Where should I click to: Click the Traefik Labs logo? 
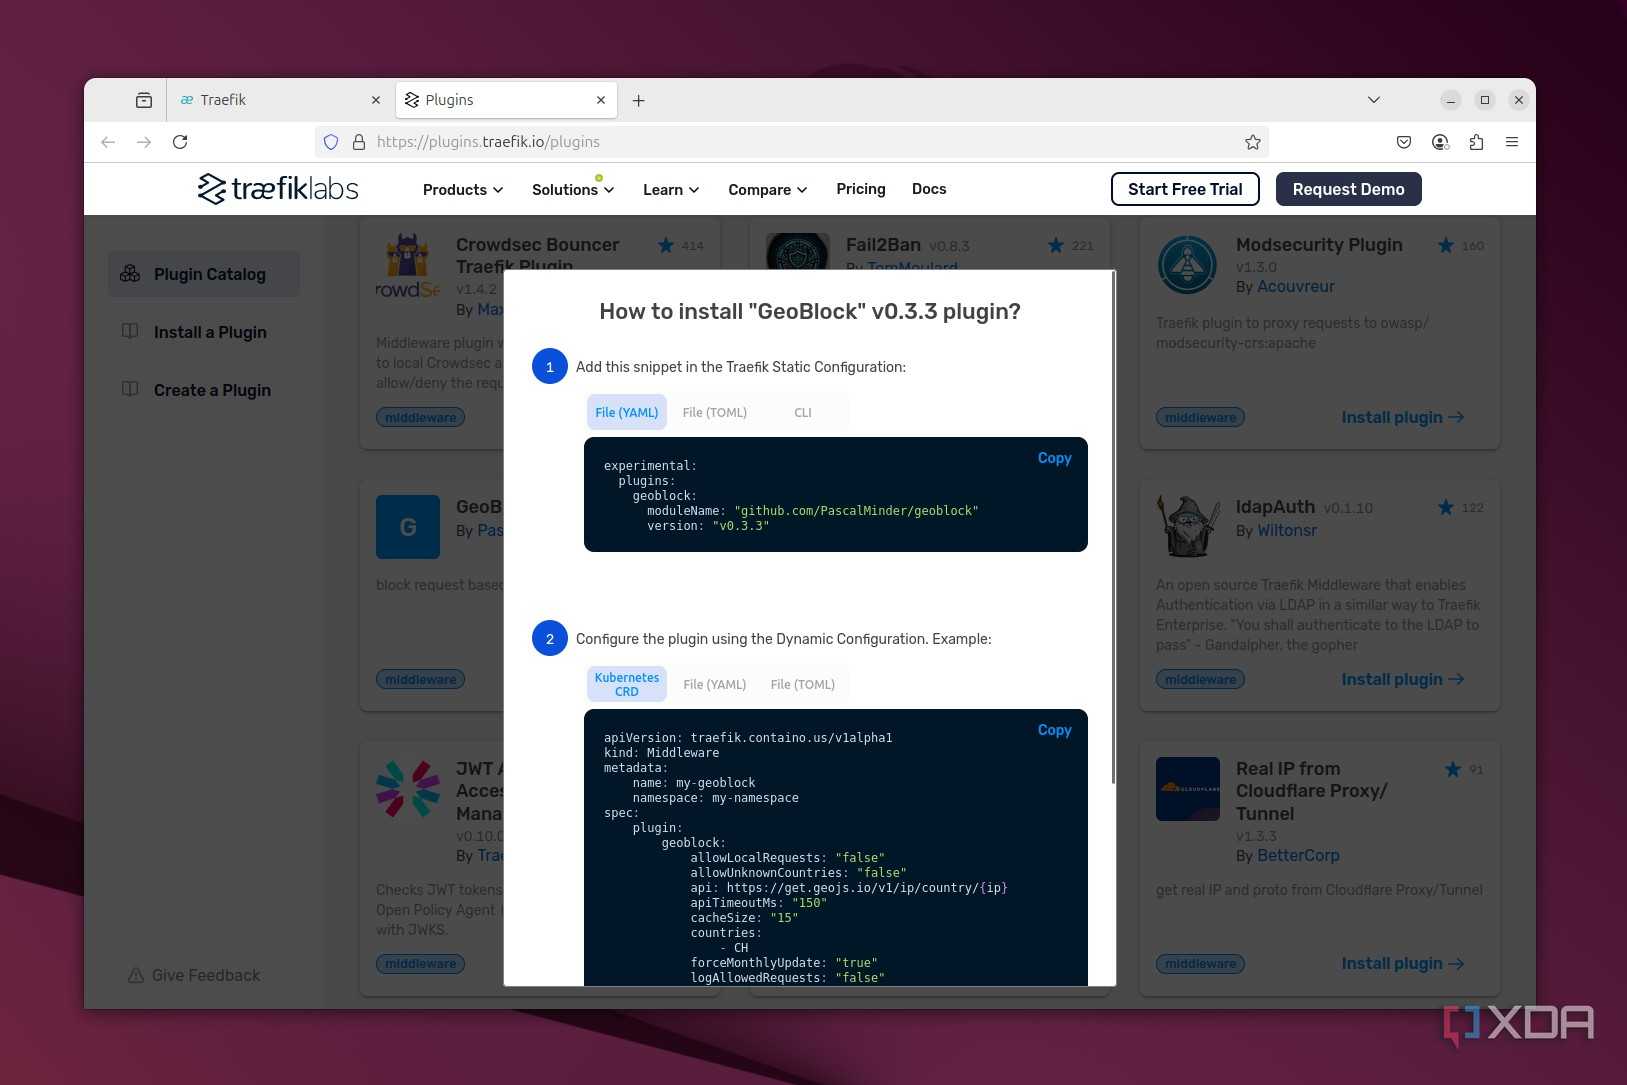point(278,188)
